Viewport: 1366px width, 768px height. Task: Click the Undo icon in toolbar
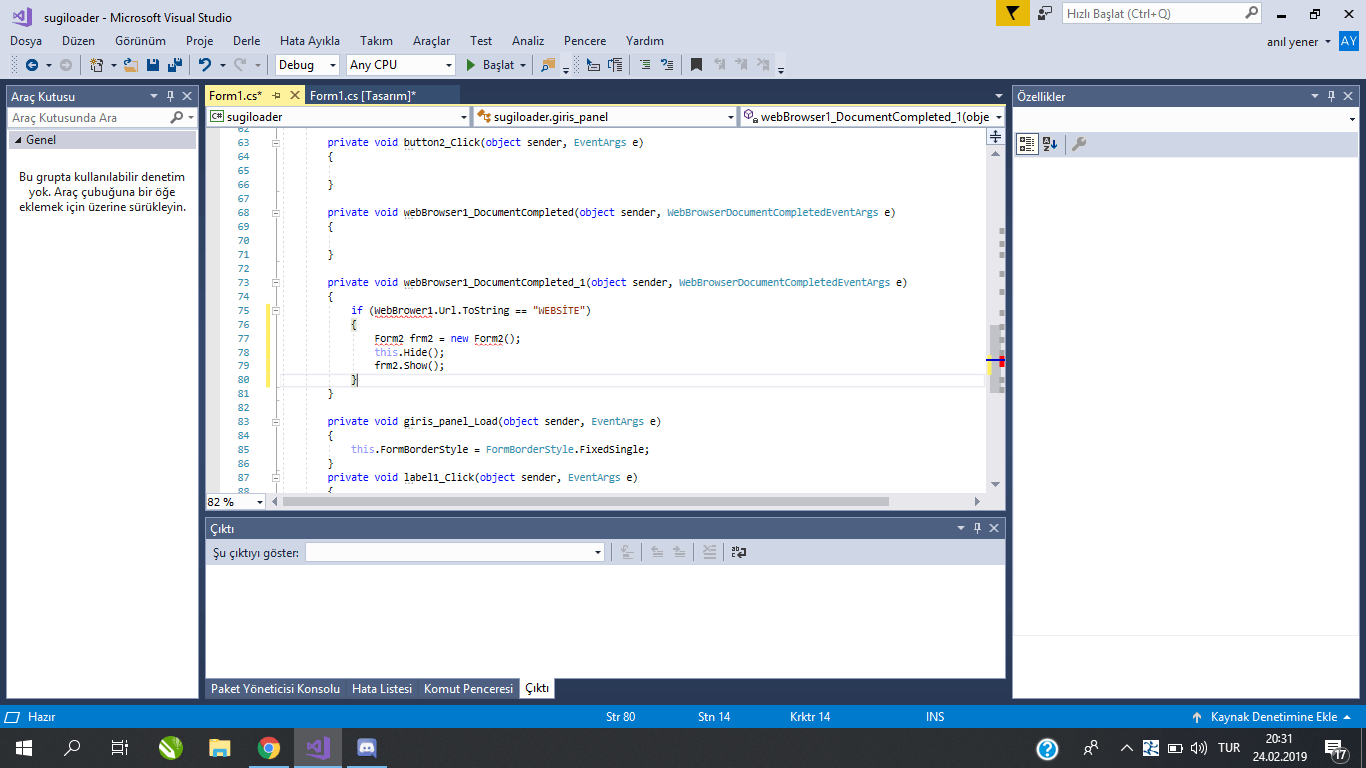[x=204, y=65]
